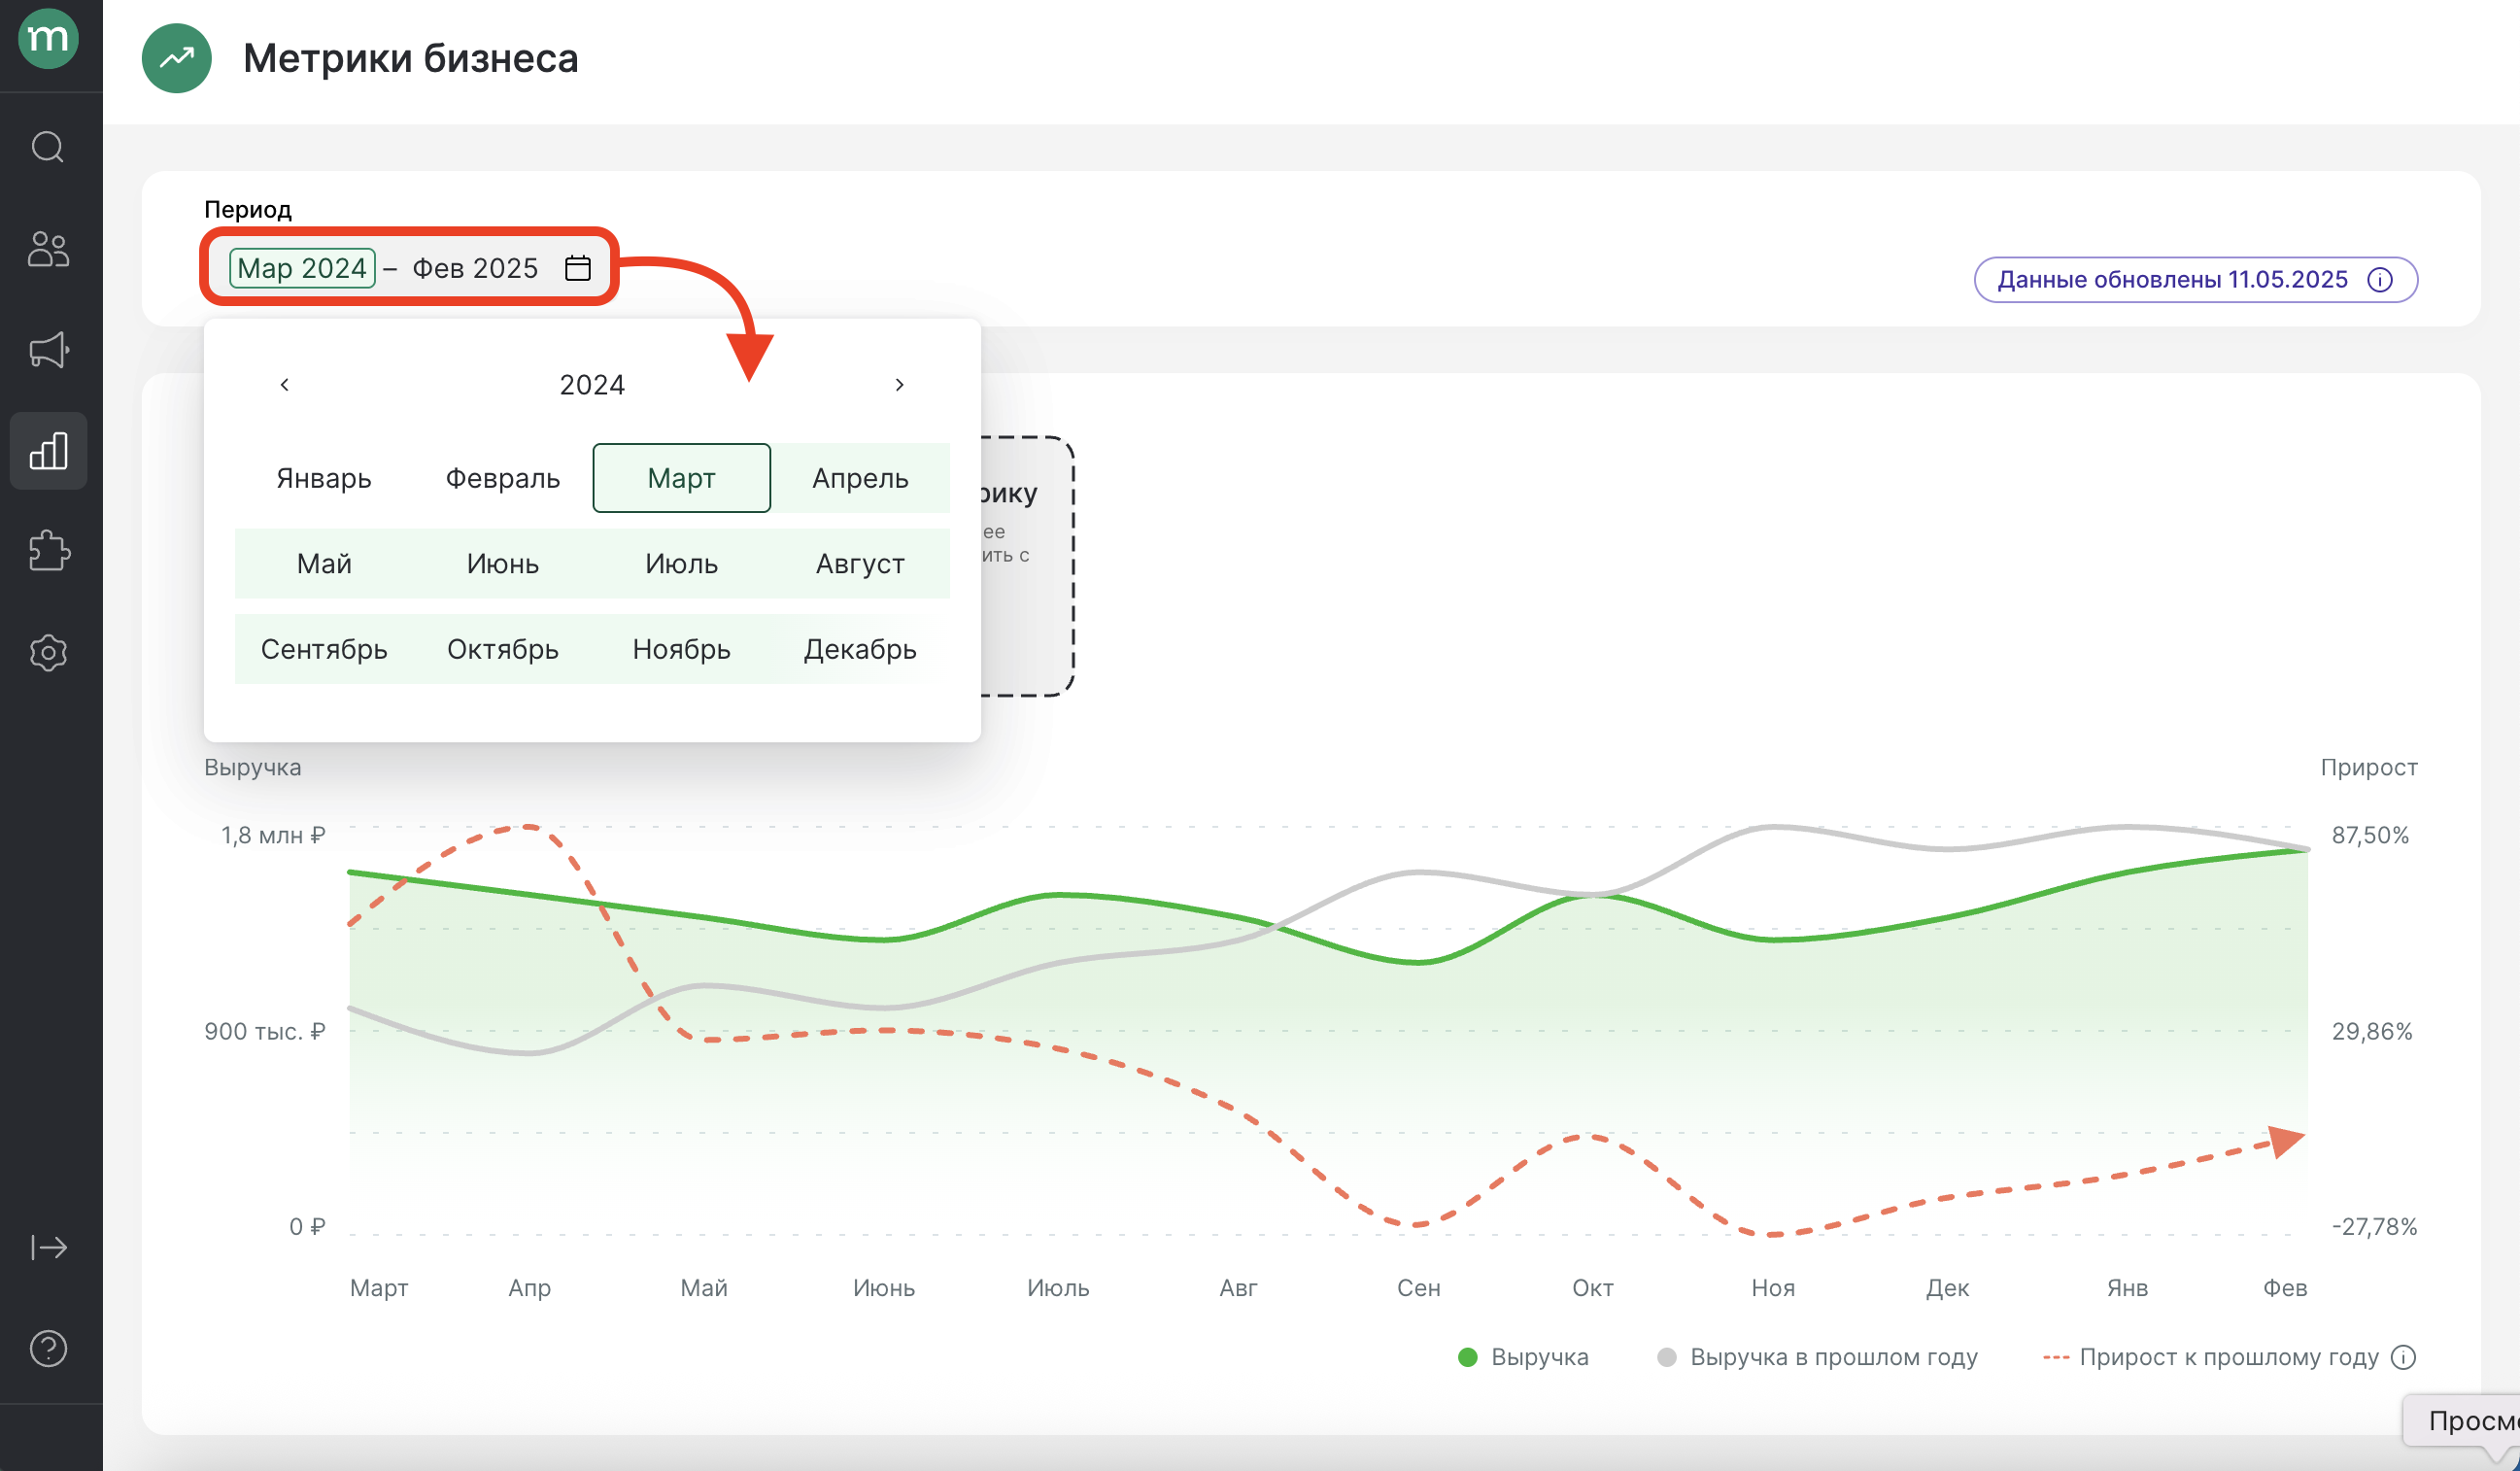The height and width of the screenshot is (1471, 2520).
Task: Open clients section via people icon
Action: (x=48, y=249)
